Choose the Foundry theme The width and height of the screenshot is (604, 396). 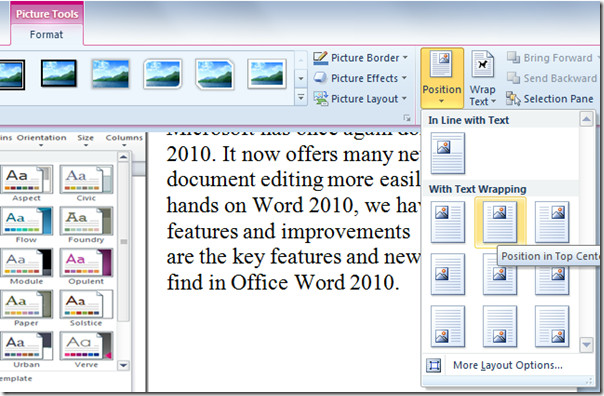click(x=86, y=225)
